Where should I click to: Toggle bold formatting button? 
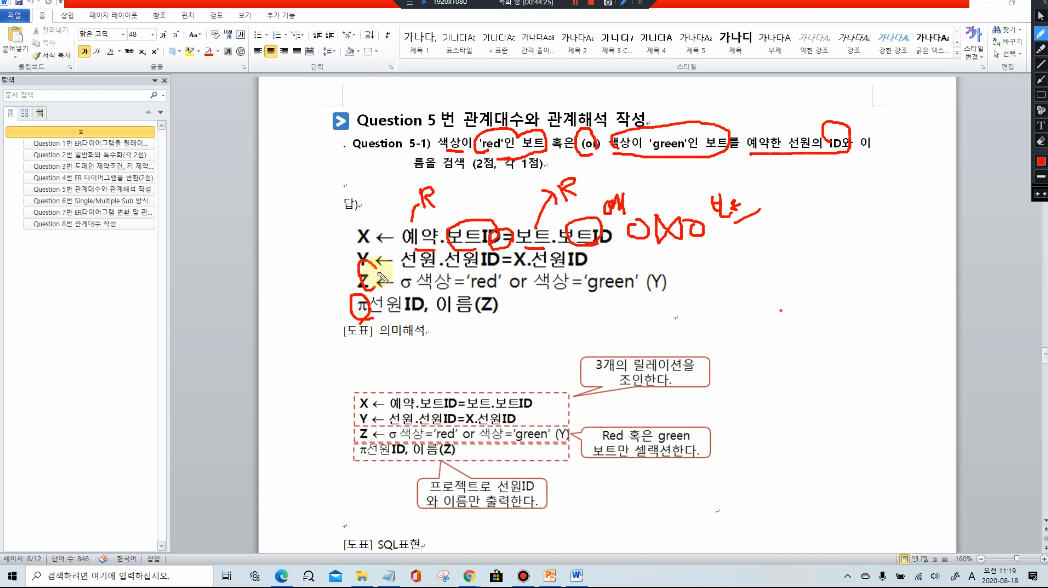coord(84,51)
